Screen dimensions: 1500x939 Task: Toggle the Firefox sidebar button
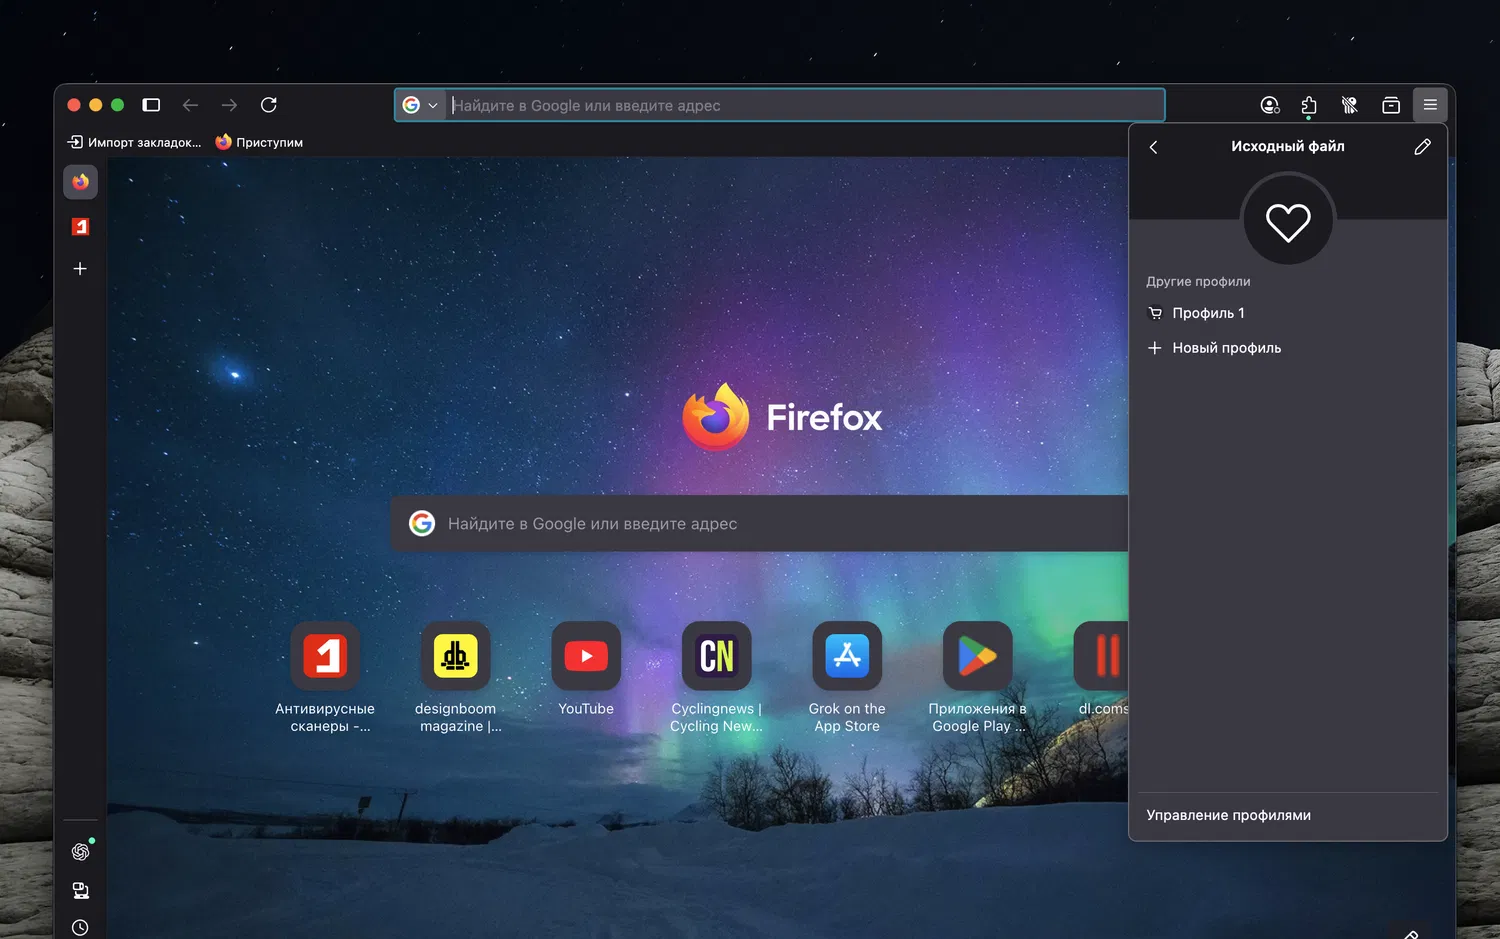151,105
